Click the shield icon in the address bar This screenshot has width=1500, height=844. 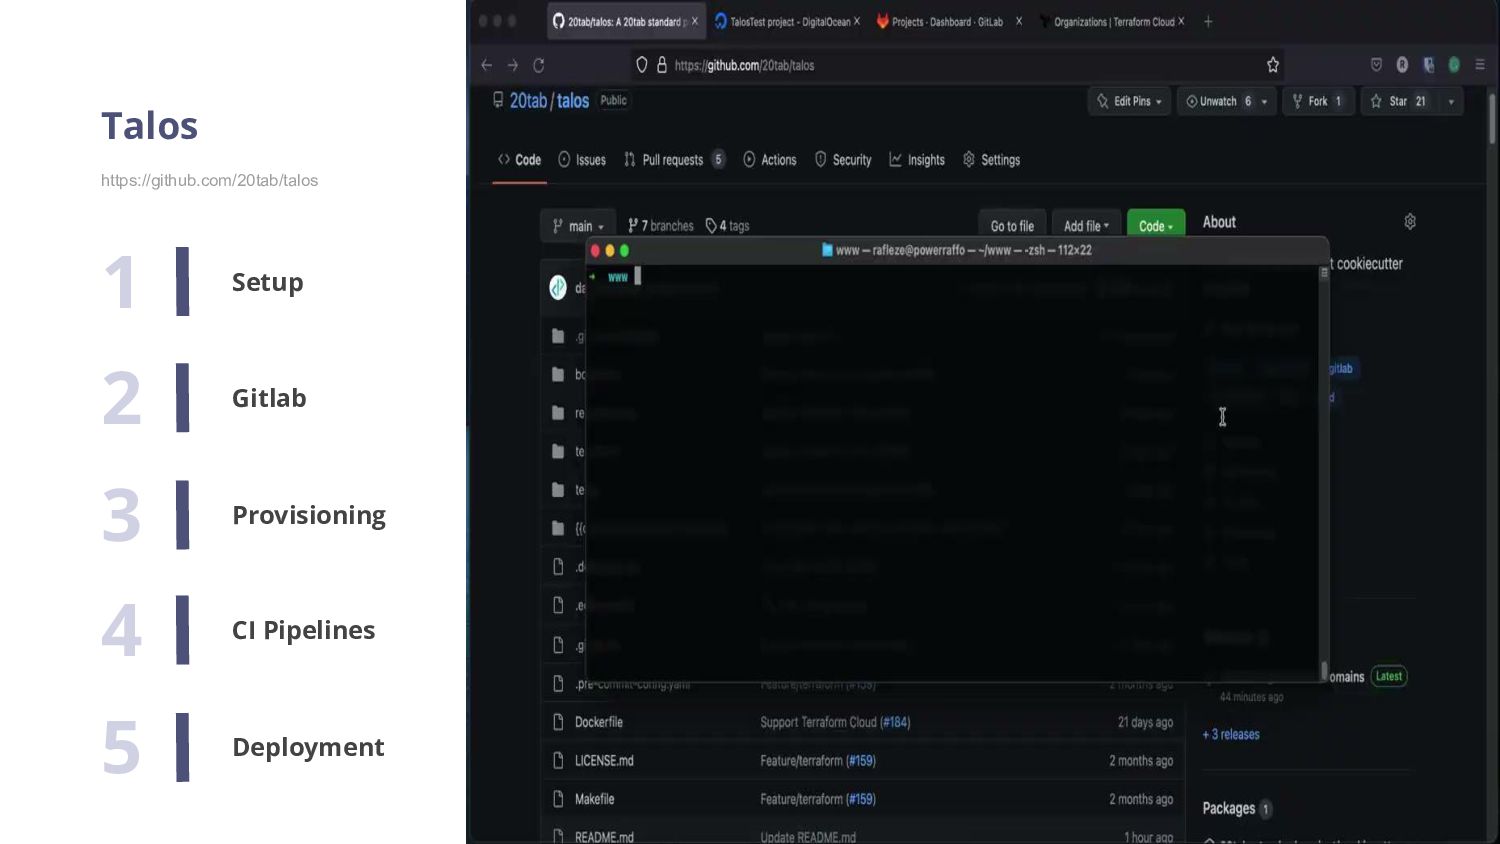642,65
